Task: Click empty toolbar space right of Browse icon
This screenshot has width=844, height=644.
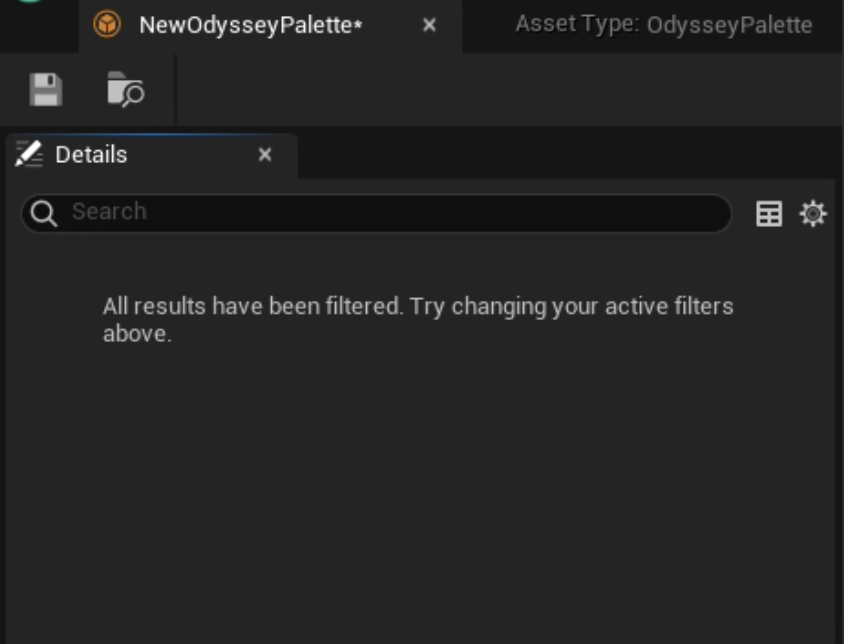Action: 506,89
